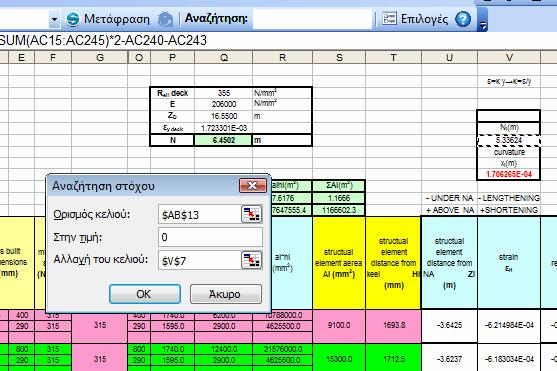Select the cell with value 206000
The height and width of the screenshot is (371, 557).
point(223,104)
